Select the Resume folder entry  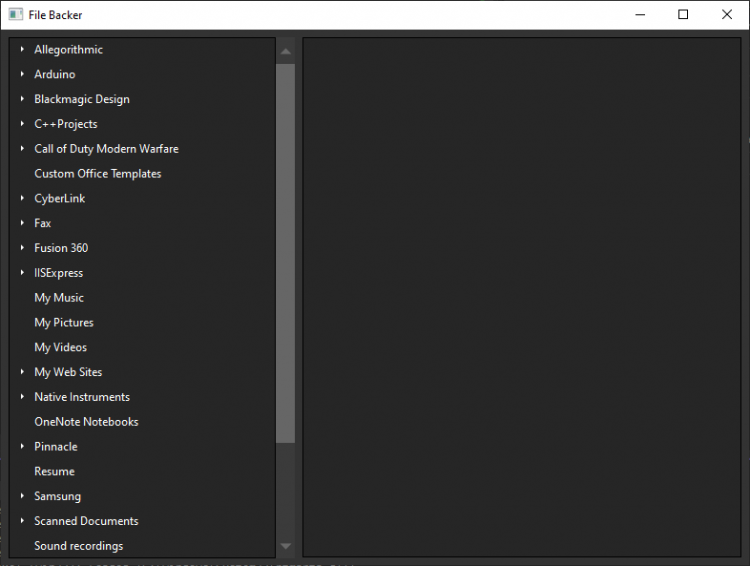point(54,471)
